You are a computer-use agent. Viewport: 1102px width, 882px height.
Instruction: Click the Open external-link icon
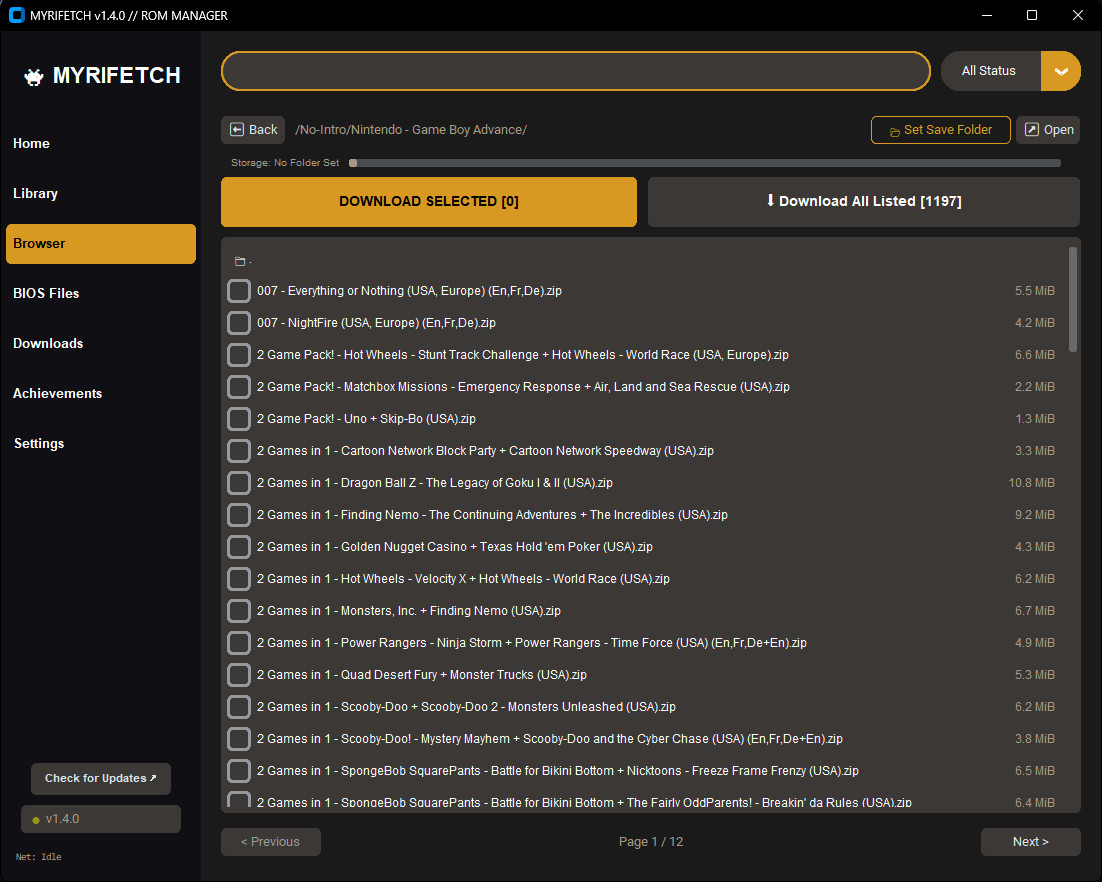[x=1032, y=129]
